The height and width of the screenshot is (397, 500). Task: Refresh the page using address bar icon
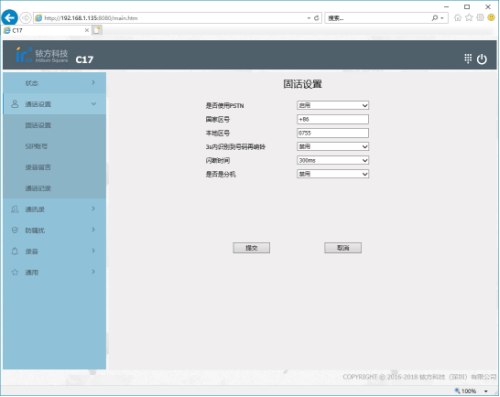pos(316,18)
